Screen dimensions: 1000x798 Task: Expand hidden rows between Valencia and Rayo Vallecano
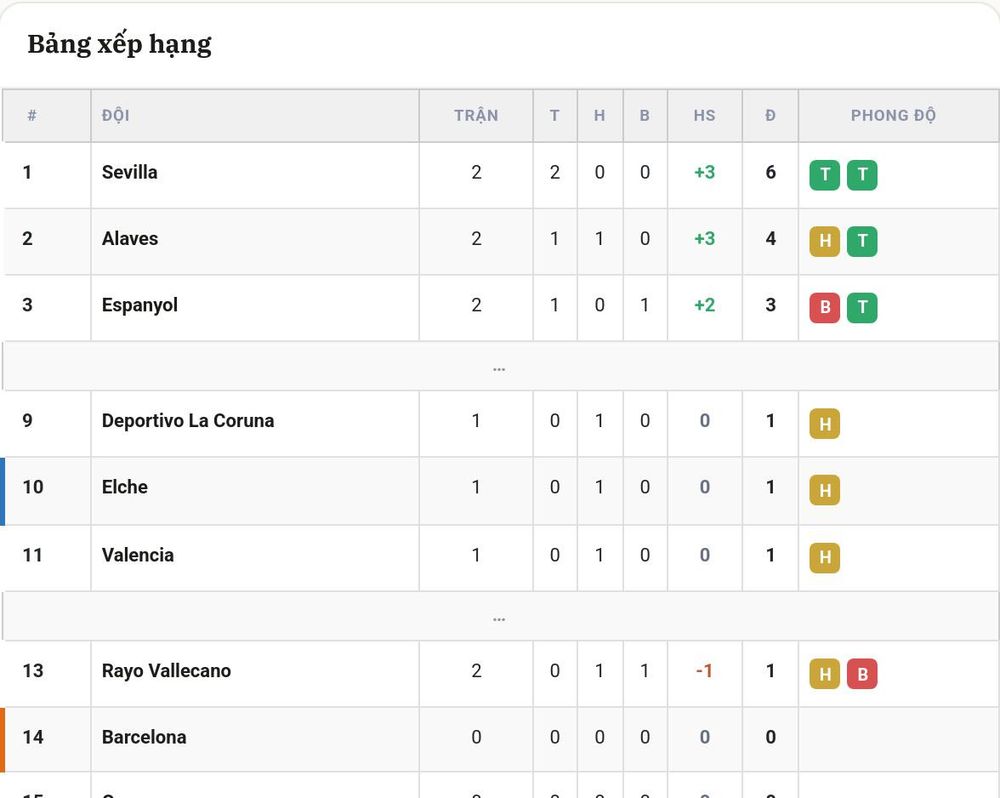(499, 616)
